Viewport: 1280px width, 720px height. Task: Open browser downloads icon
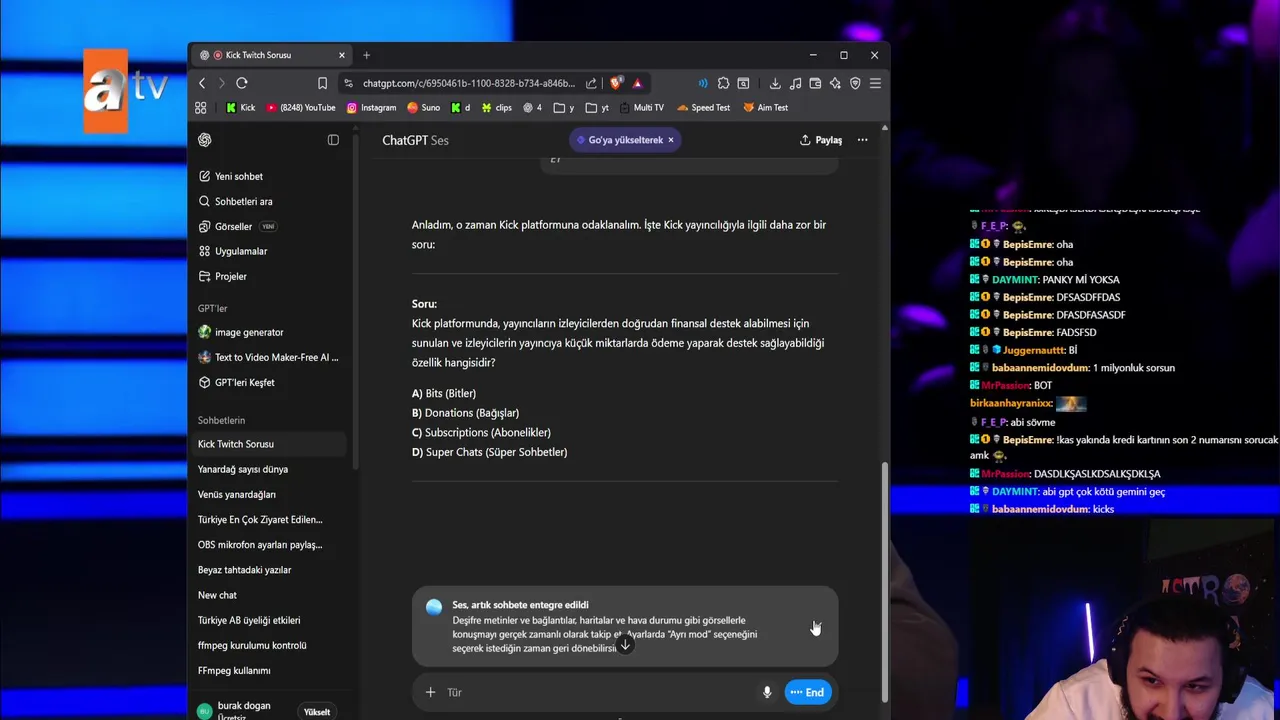(775, 83)
